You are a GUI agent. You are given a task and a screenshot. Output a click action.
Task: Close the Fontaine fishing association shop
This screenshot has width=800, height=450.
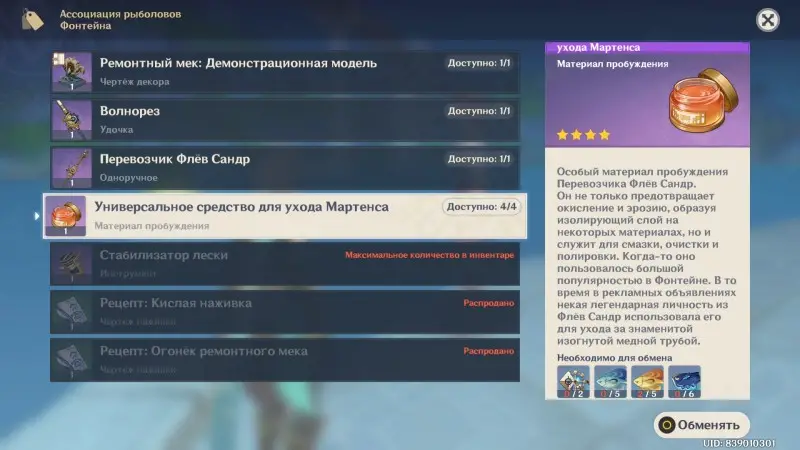(767, 20)
